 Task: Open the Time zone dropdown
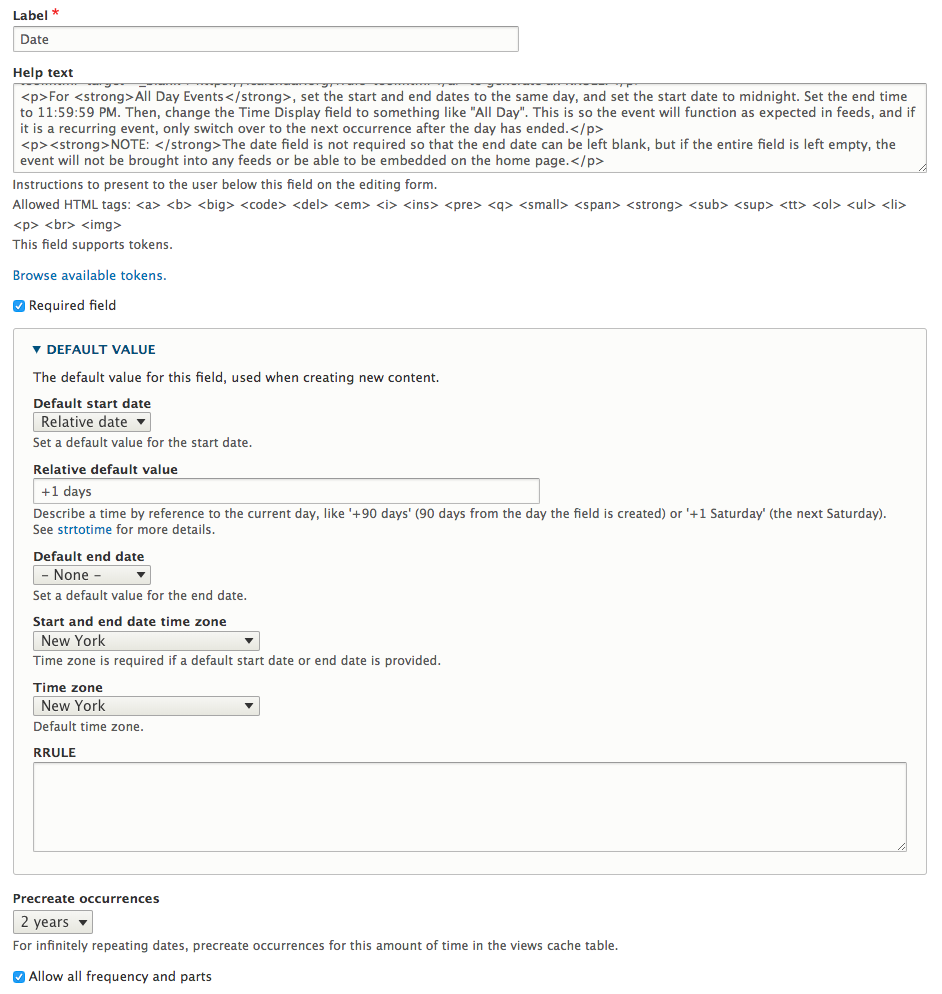[146, 706]
